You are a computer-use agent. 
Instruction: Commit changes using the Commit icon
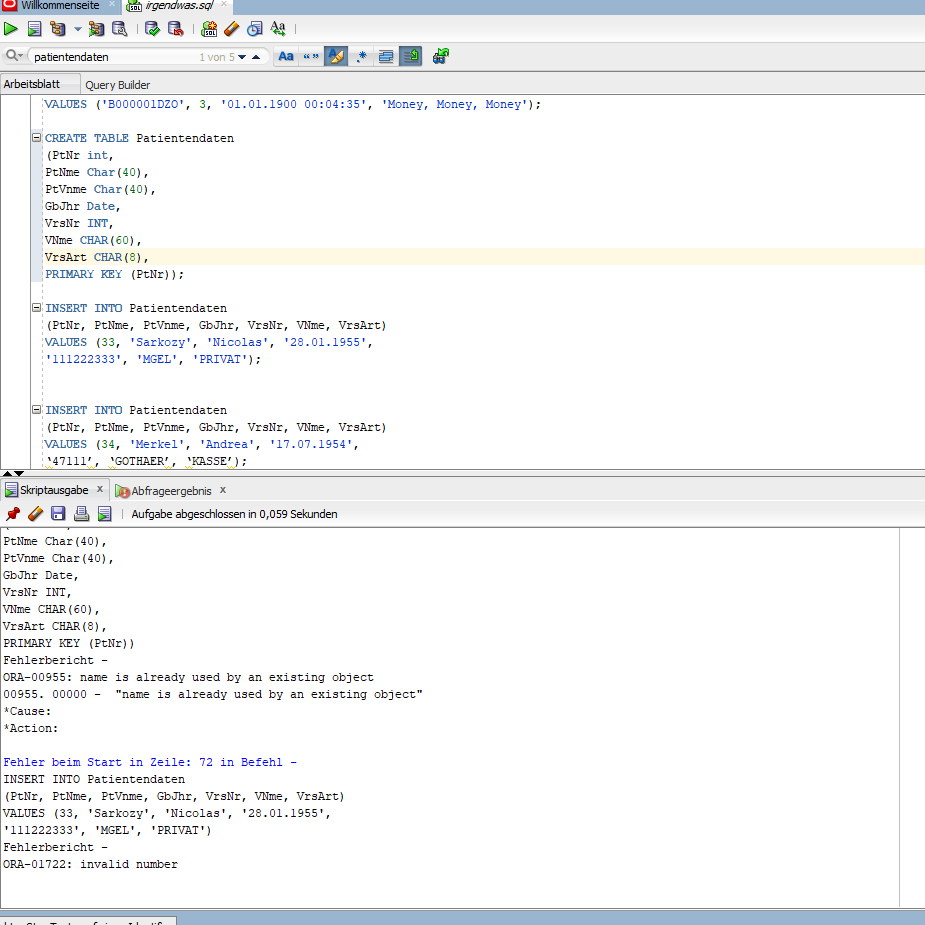click(x=152, y=28)
